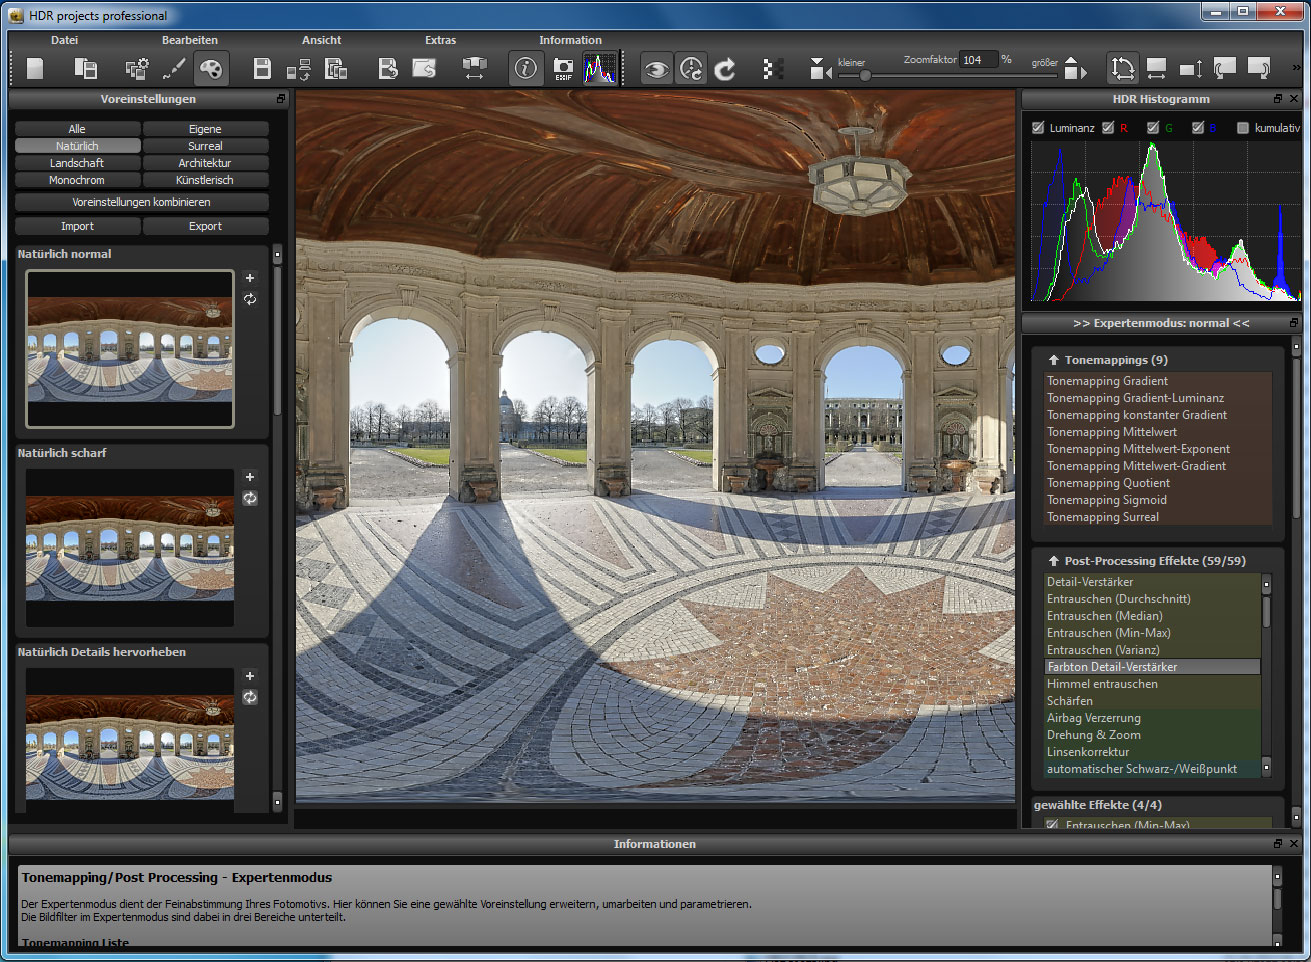Select the Natürlich normal preset thumbnail
This screenshot has height=962, width=1311.
[x=130, y=349]
